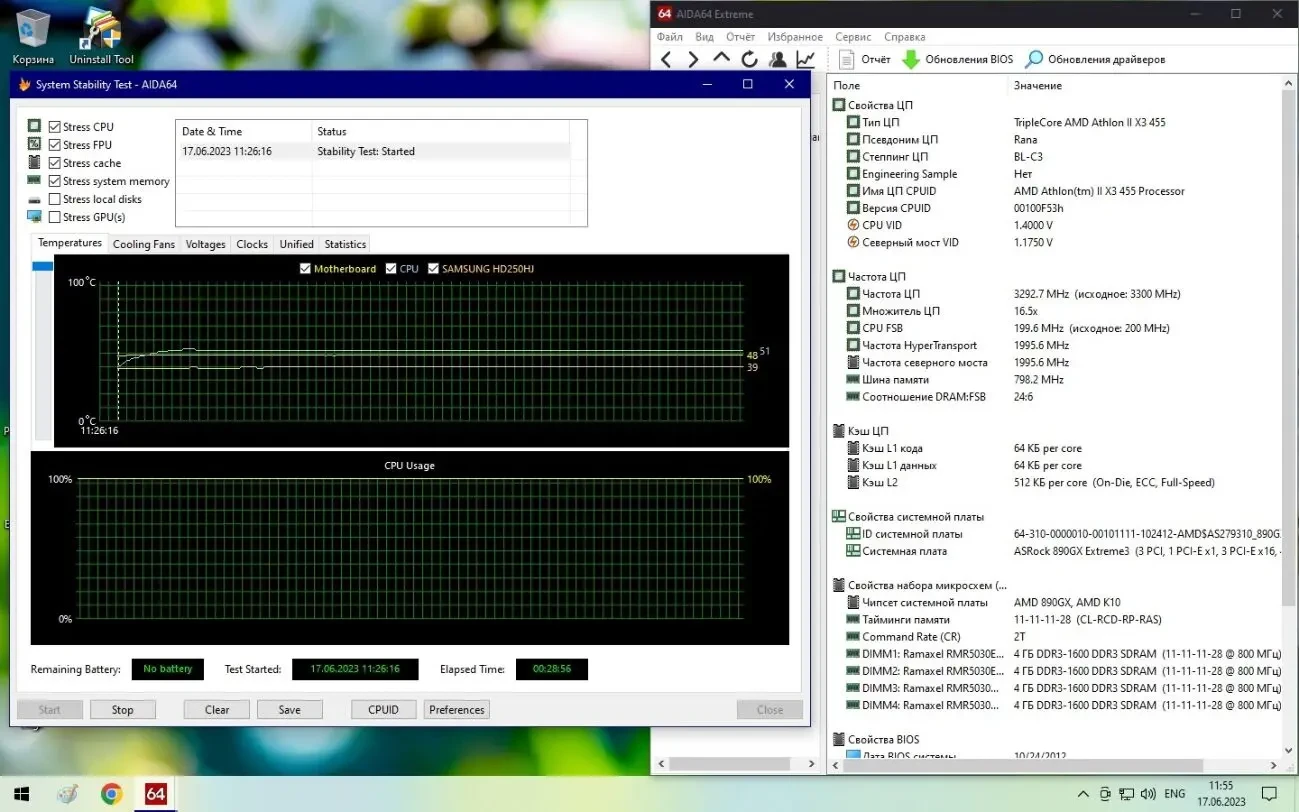
Task: Open the CPUID window via button
Action: click(383, 709)
